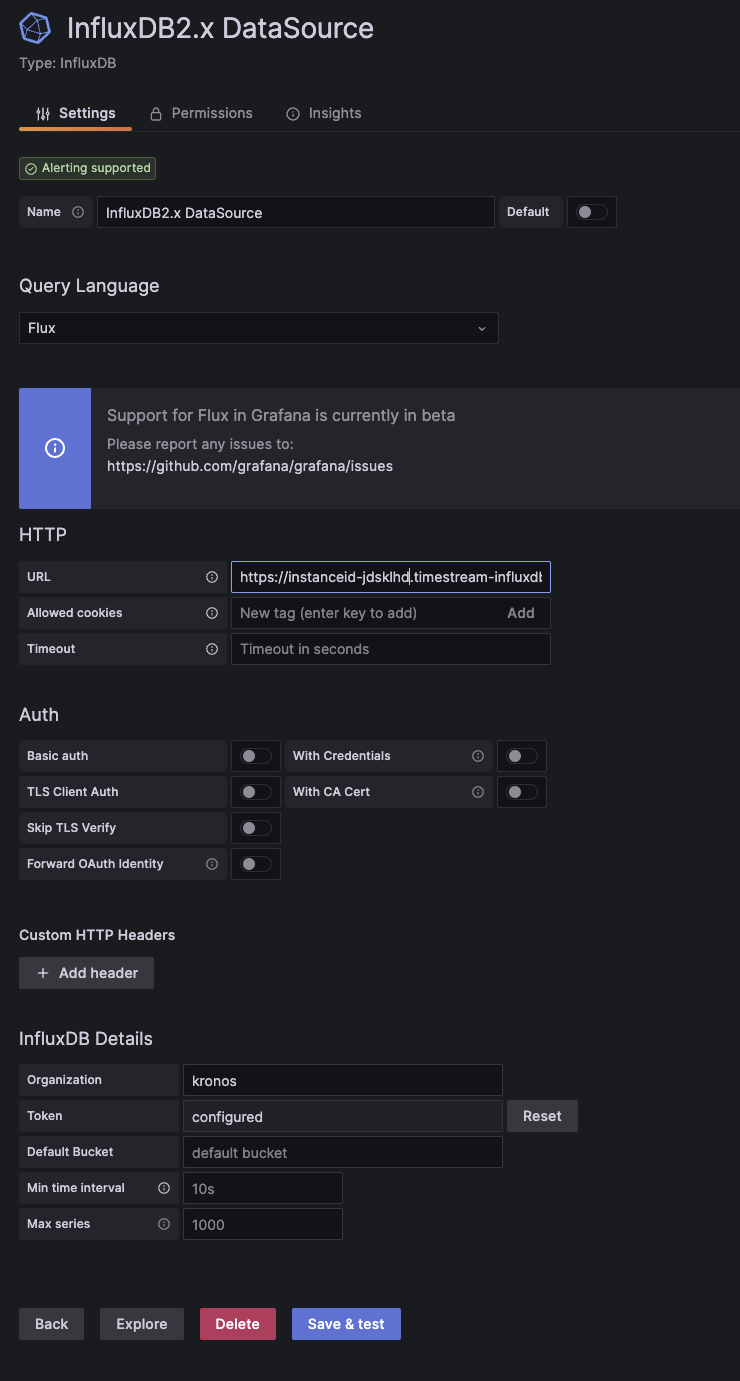Screen dimensions: 740x1381
Task: Click the Forward OAuth Identity info icon
Action: 212,864
